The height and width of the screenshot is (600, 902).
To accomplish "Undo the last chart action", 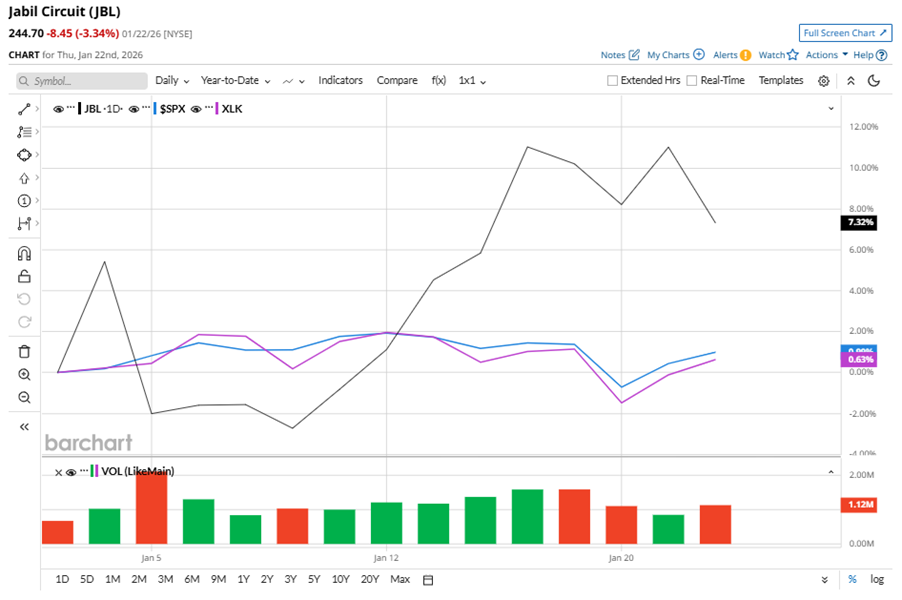I will point(24,299).
